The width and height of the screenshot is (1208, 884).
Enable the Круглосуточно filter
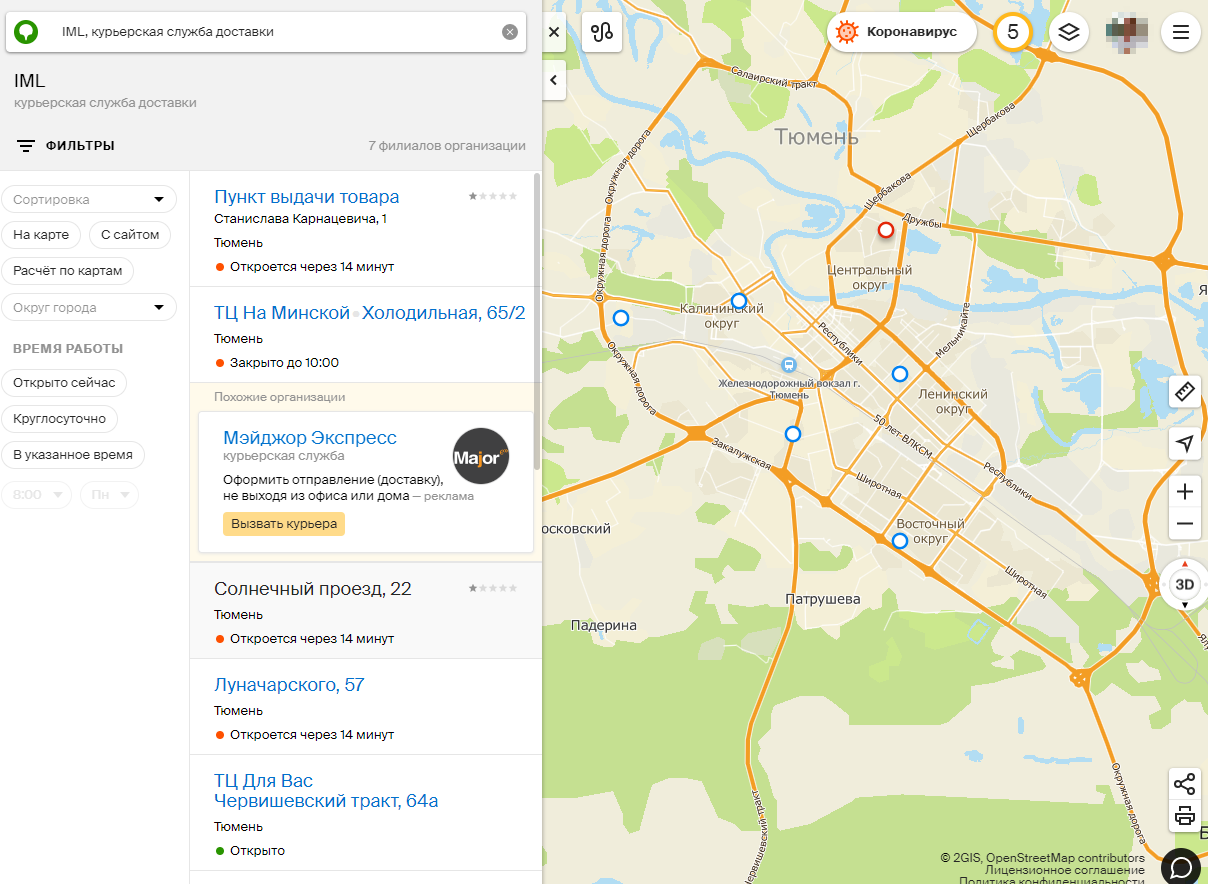click(60, 419)
